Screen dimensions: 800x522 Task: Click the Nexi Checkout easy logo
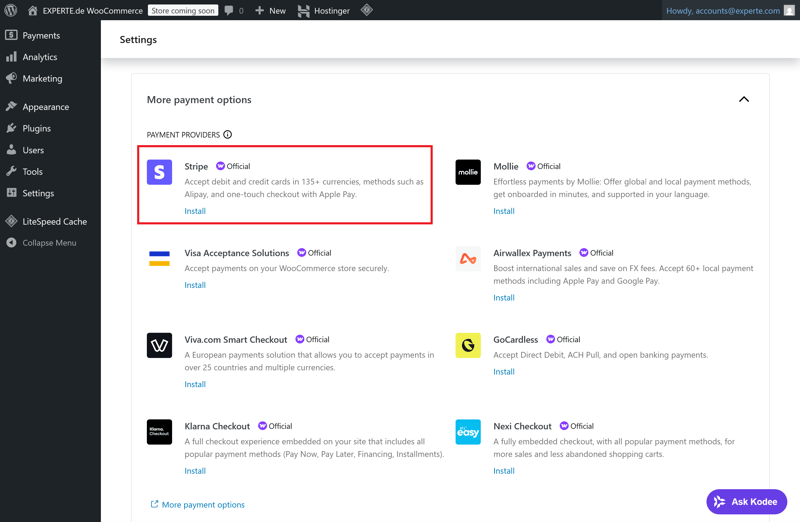(468, 432)
